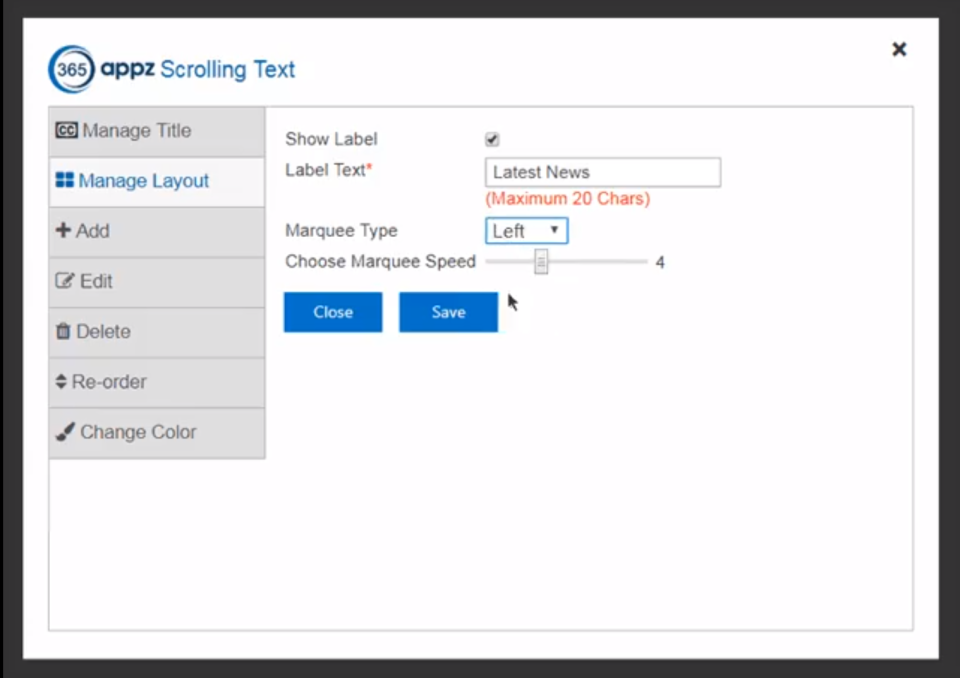
Task: Click the plus icon beside Add
Action: coord(63,231)
